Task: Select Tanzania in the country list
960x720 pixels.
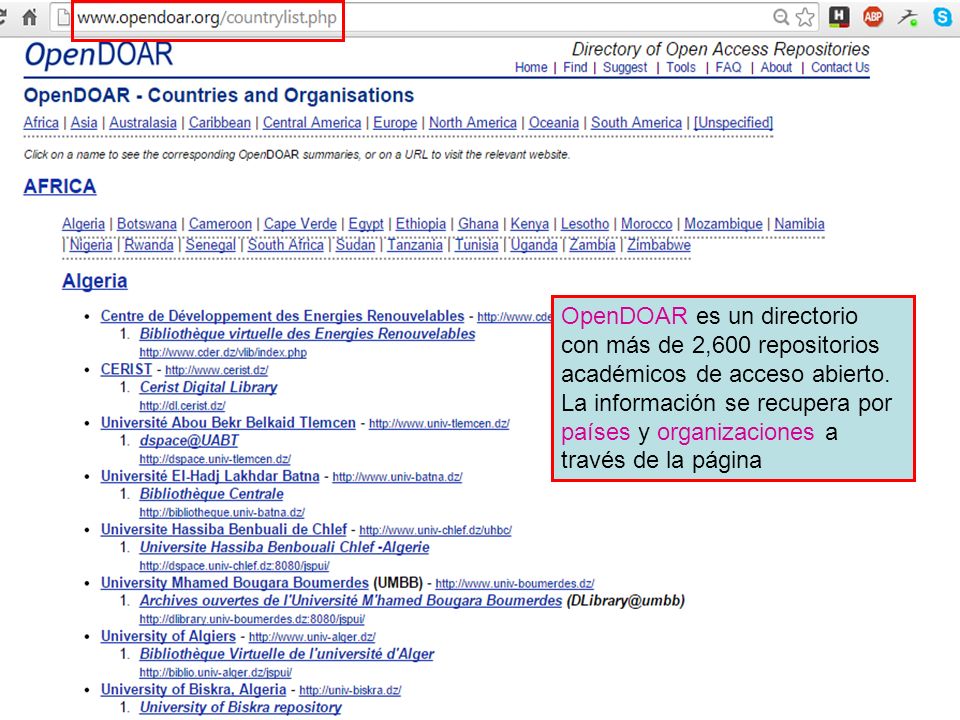Action: [x=414, y=245]
